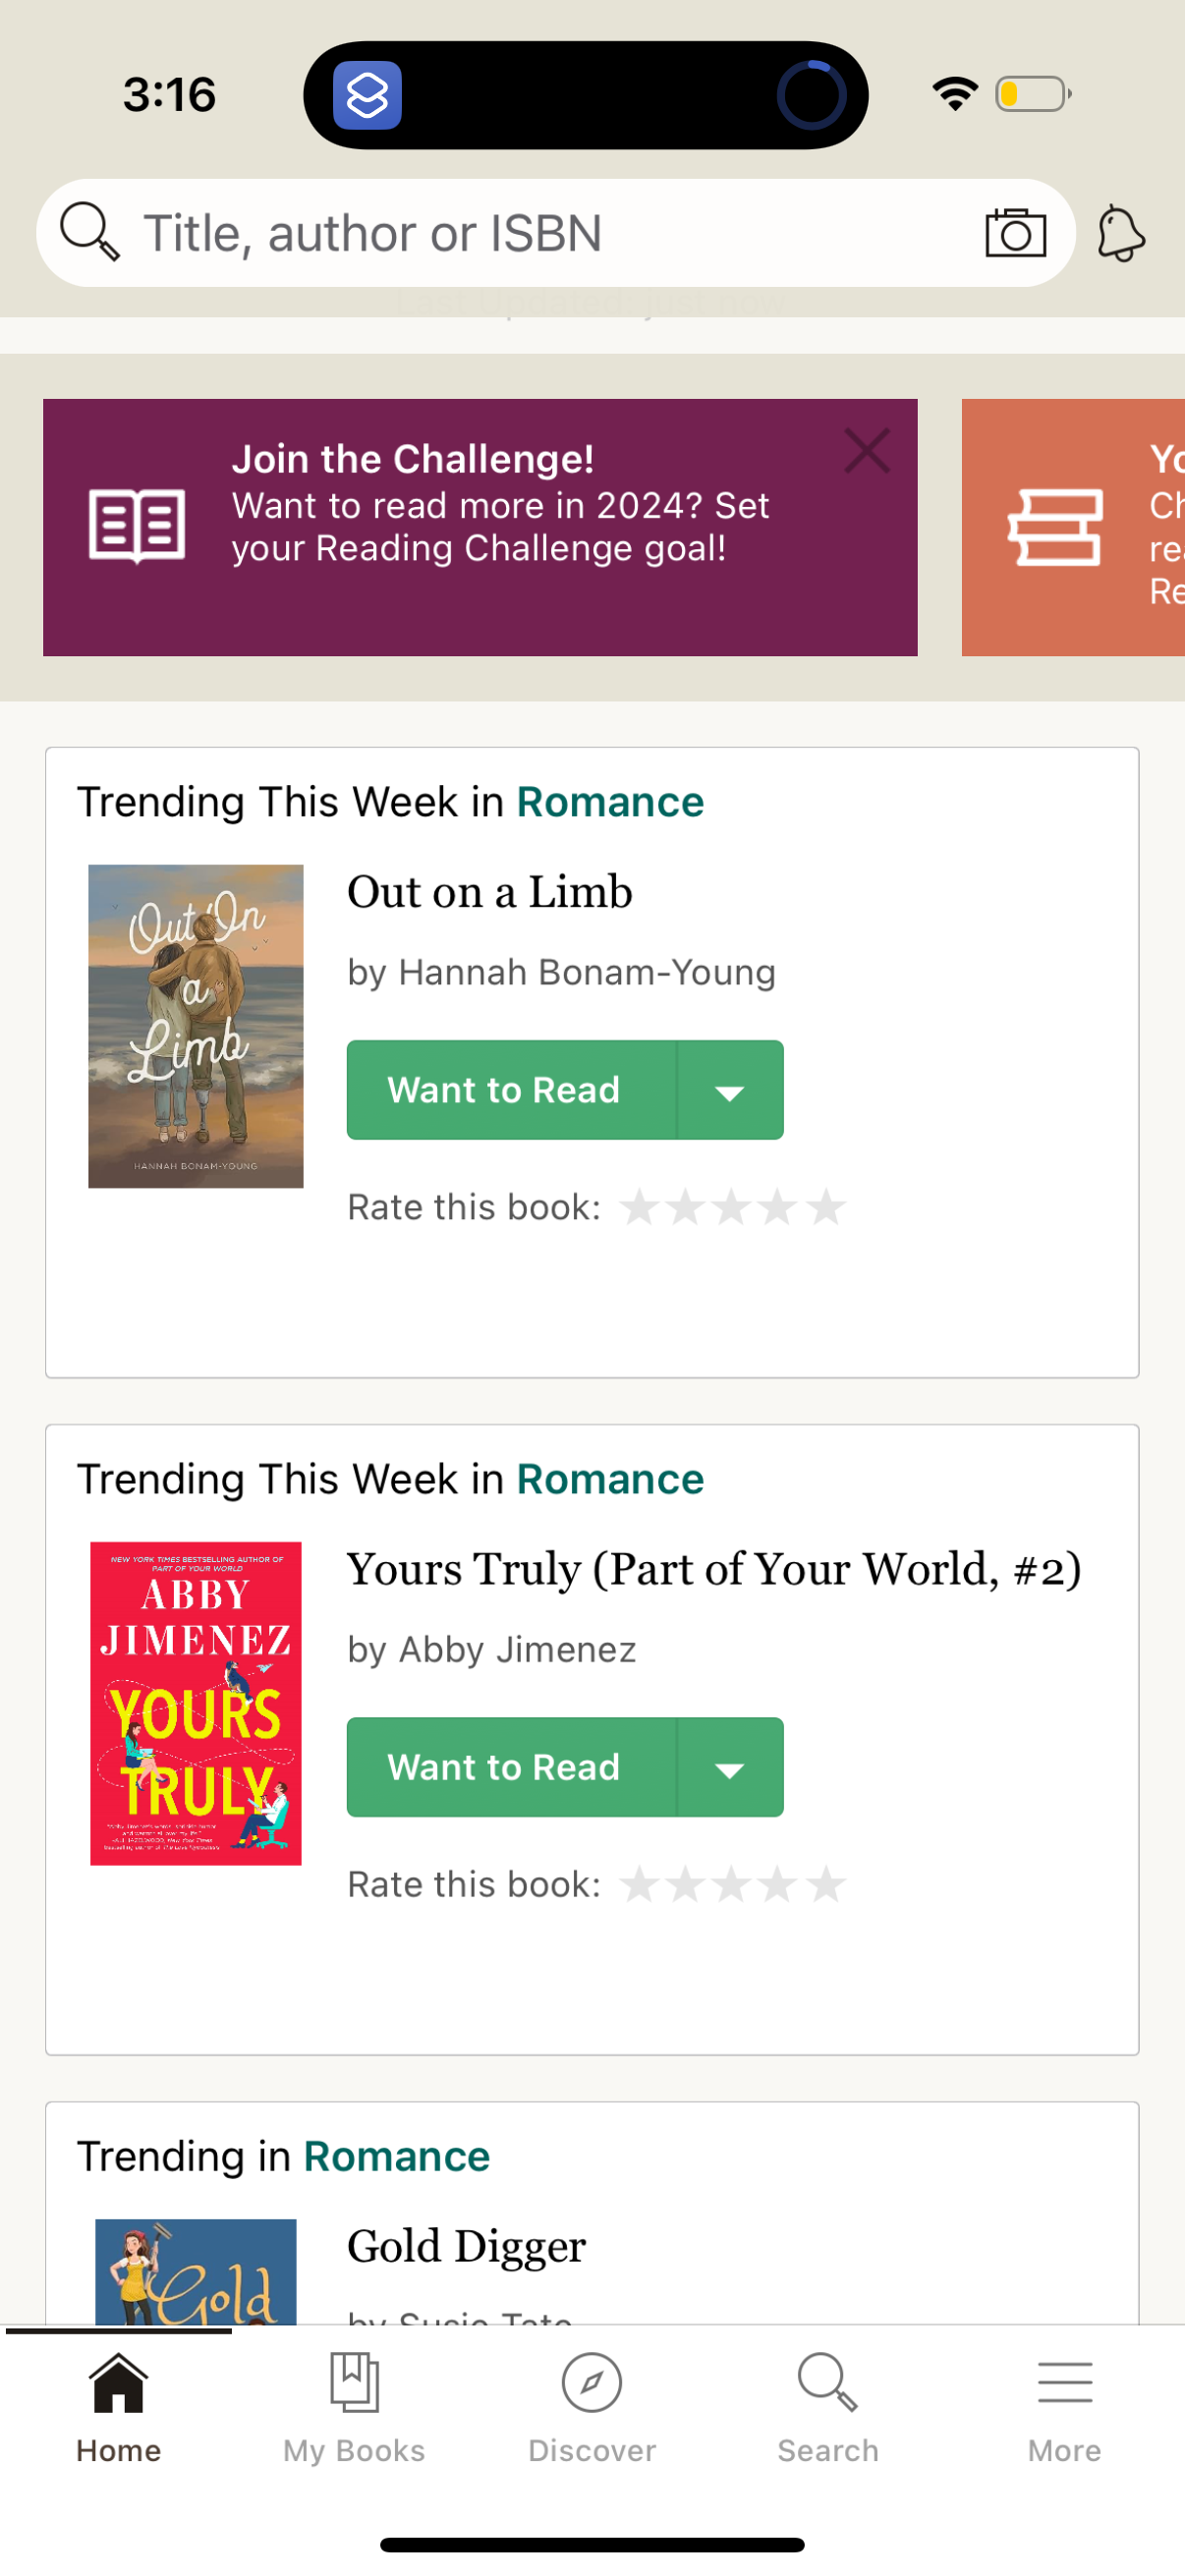Open notifications via the bell icon

click(x=1119, y=232)
